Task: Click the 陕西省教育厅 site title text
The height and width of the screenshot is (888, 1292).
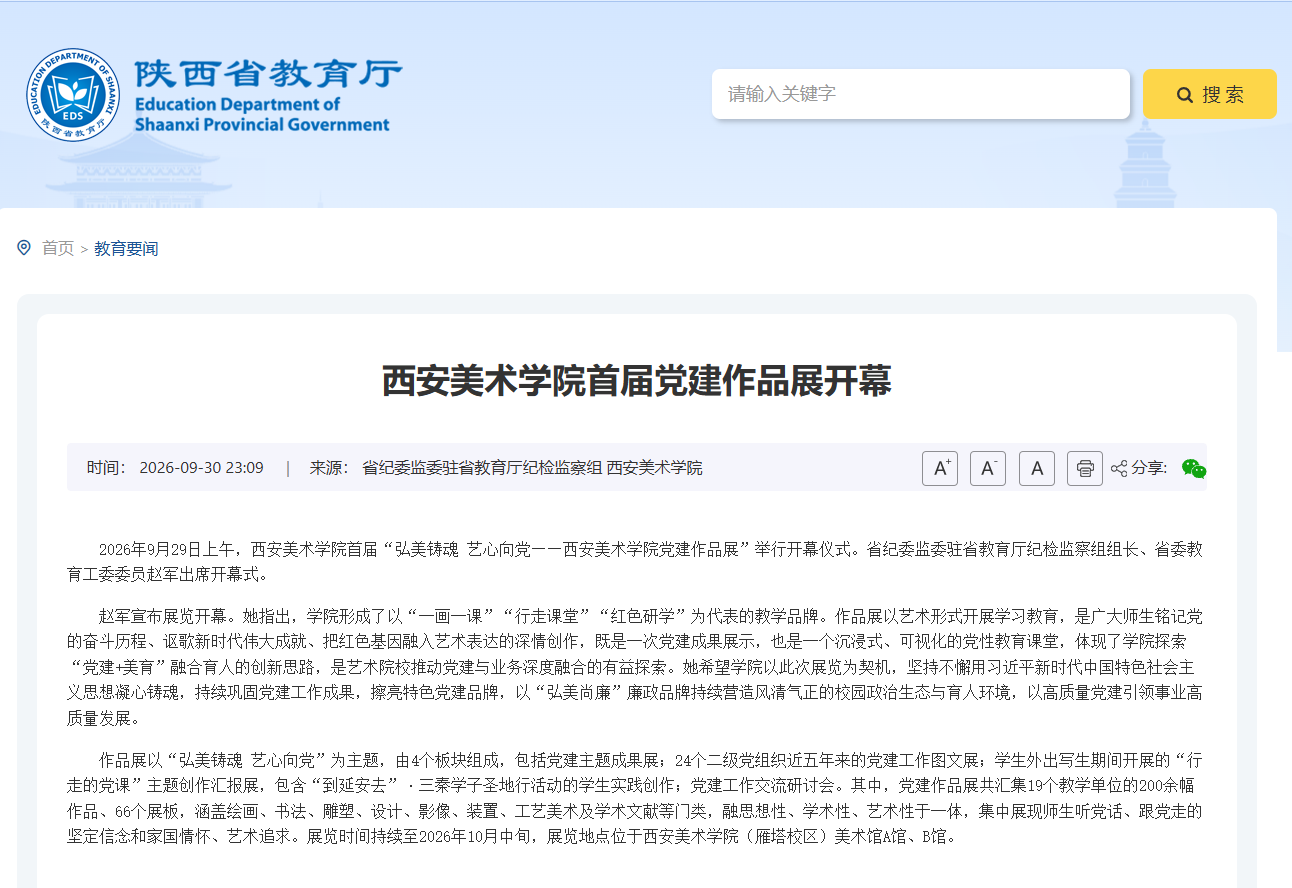Action: (268, 74)
